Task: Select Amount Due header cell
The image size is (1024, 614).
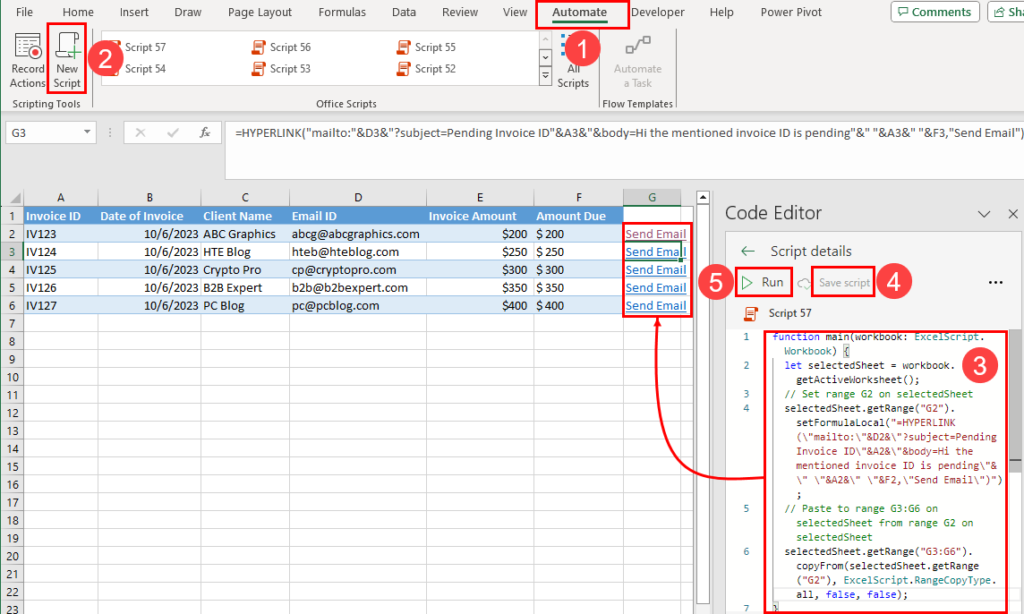Action: 578,216
